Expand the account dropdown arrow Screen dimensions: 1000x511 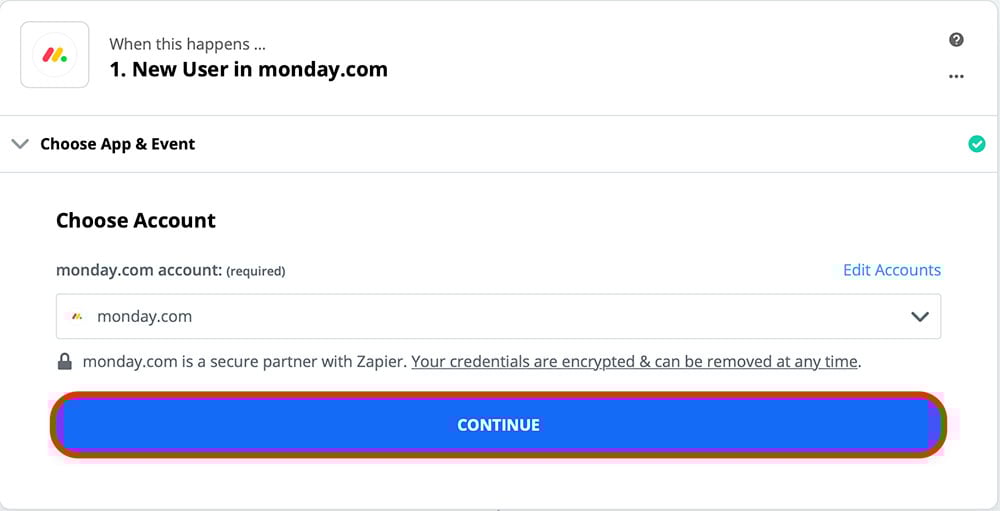[920, 317]
